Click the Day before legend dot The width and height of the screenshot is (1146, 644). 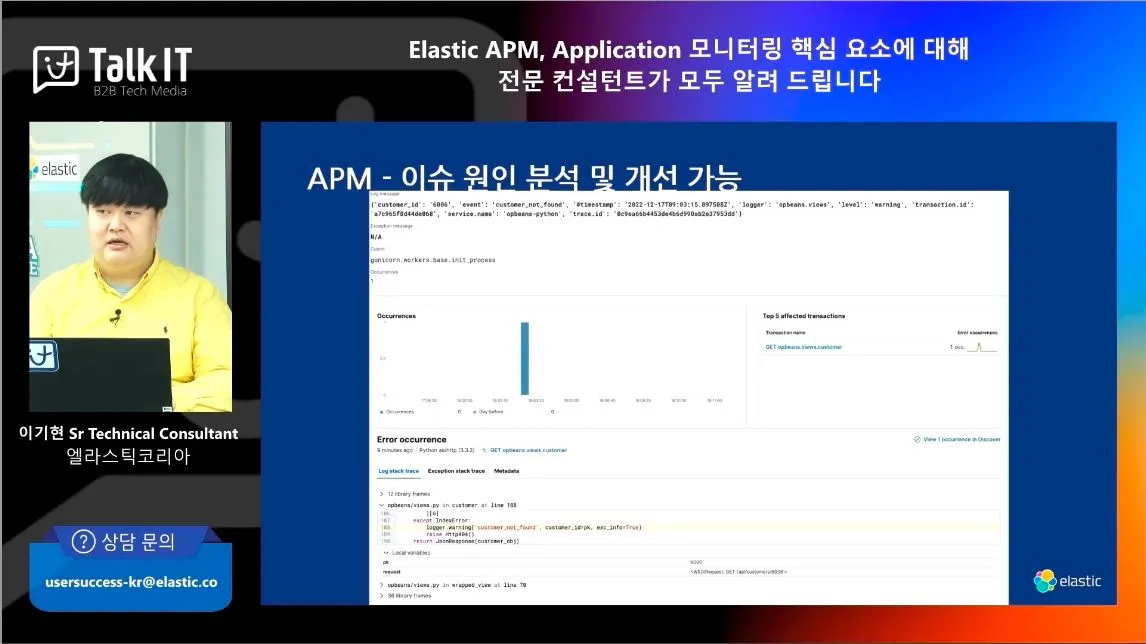(x=474, y=412)
